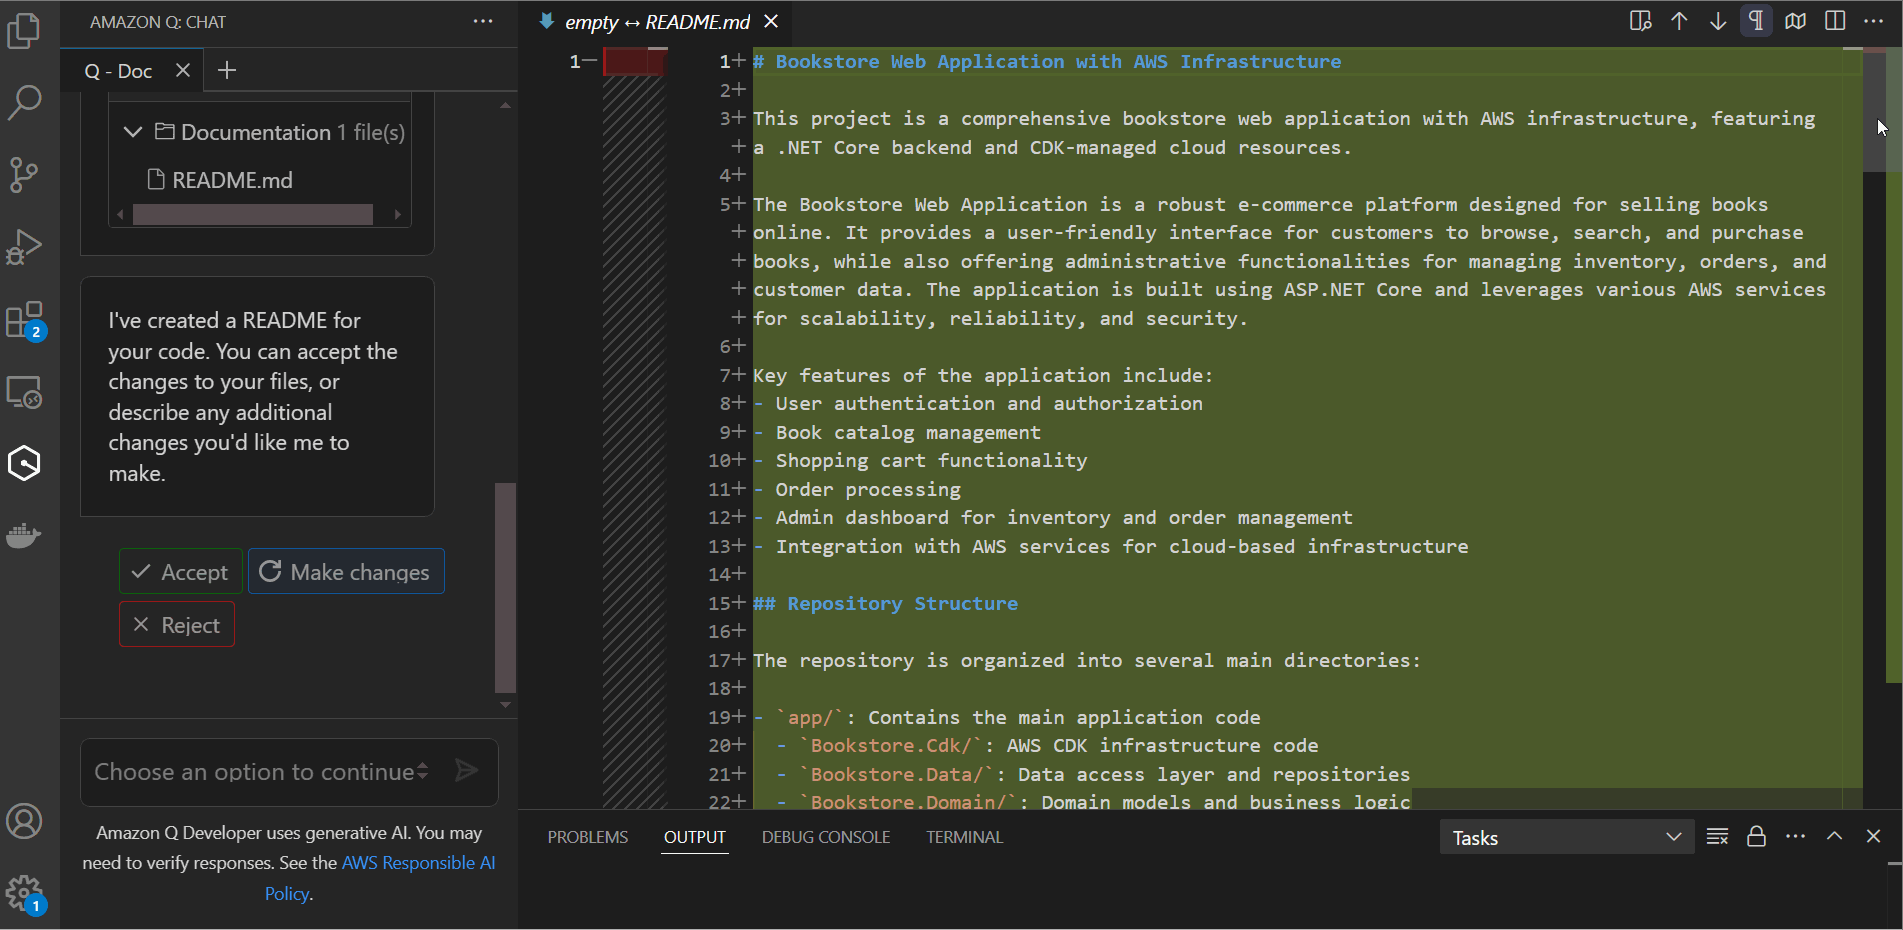Accept the README changes
The image size is (1903, 930).
(x=180, y=571)
